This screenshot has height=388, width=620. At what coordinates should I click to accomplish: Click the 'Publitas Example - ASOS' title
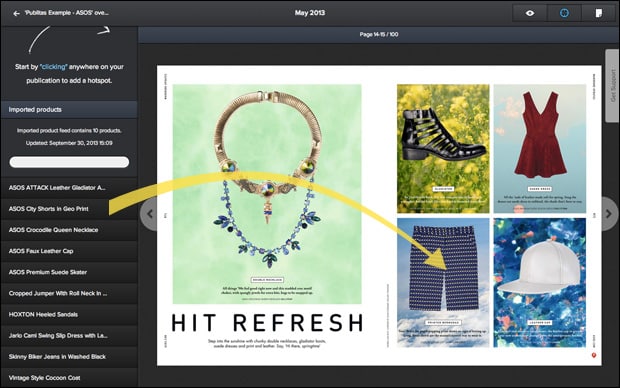click(66, 13)
